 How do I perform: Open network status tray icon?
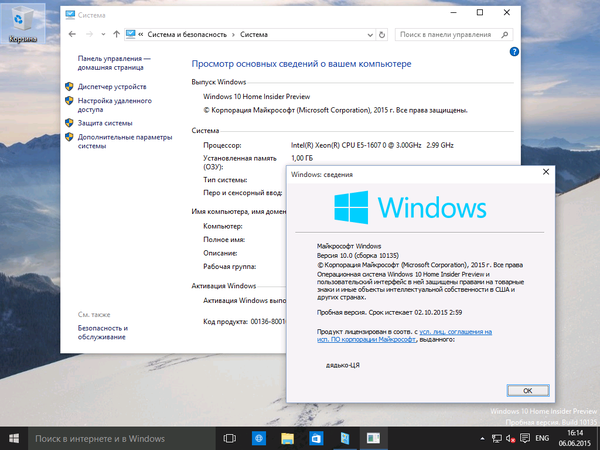coord(497,439)
